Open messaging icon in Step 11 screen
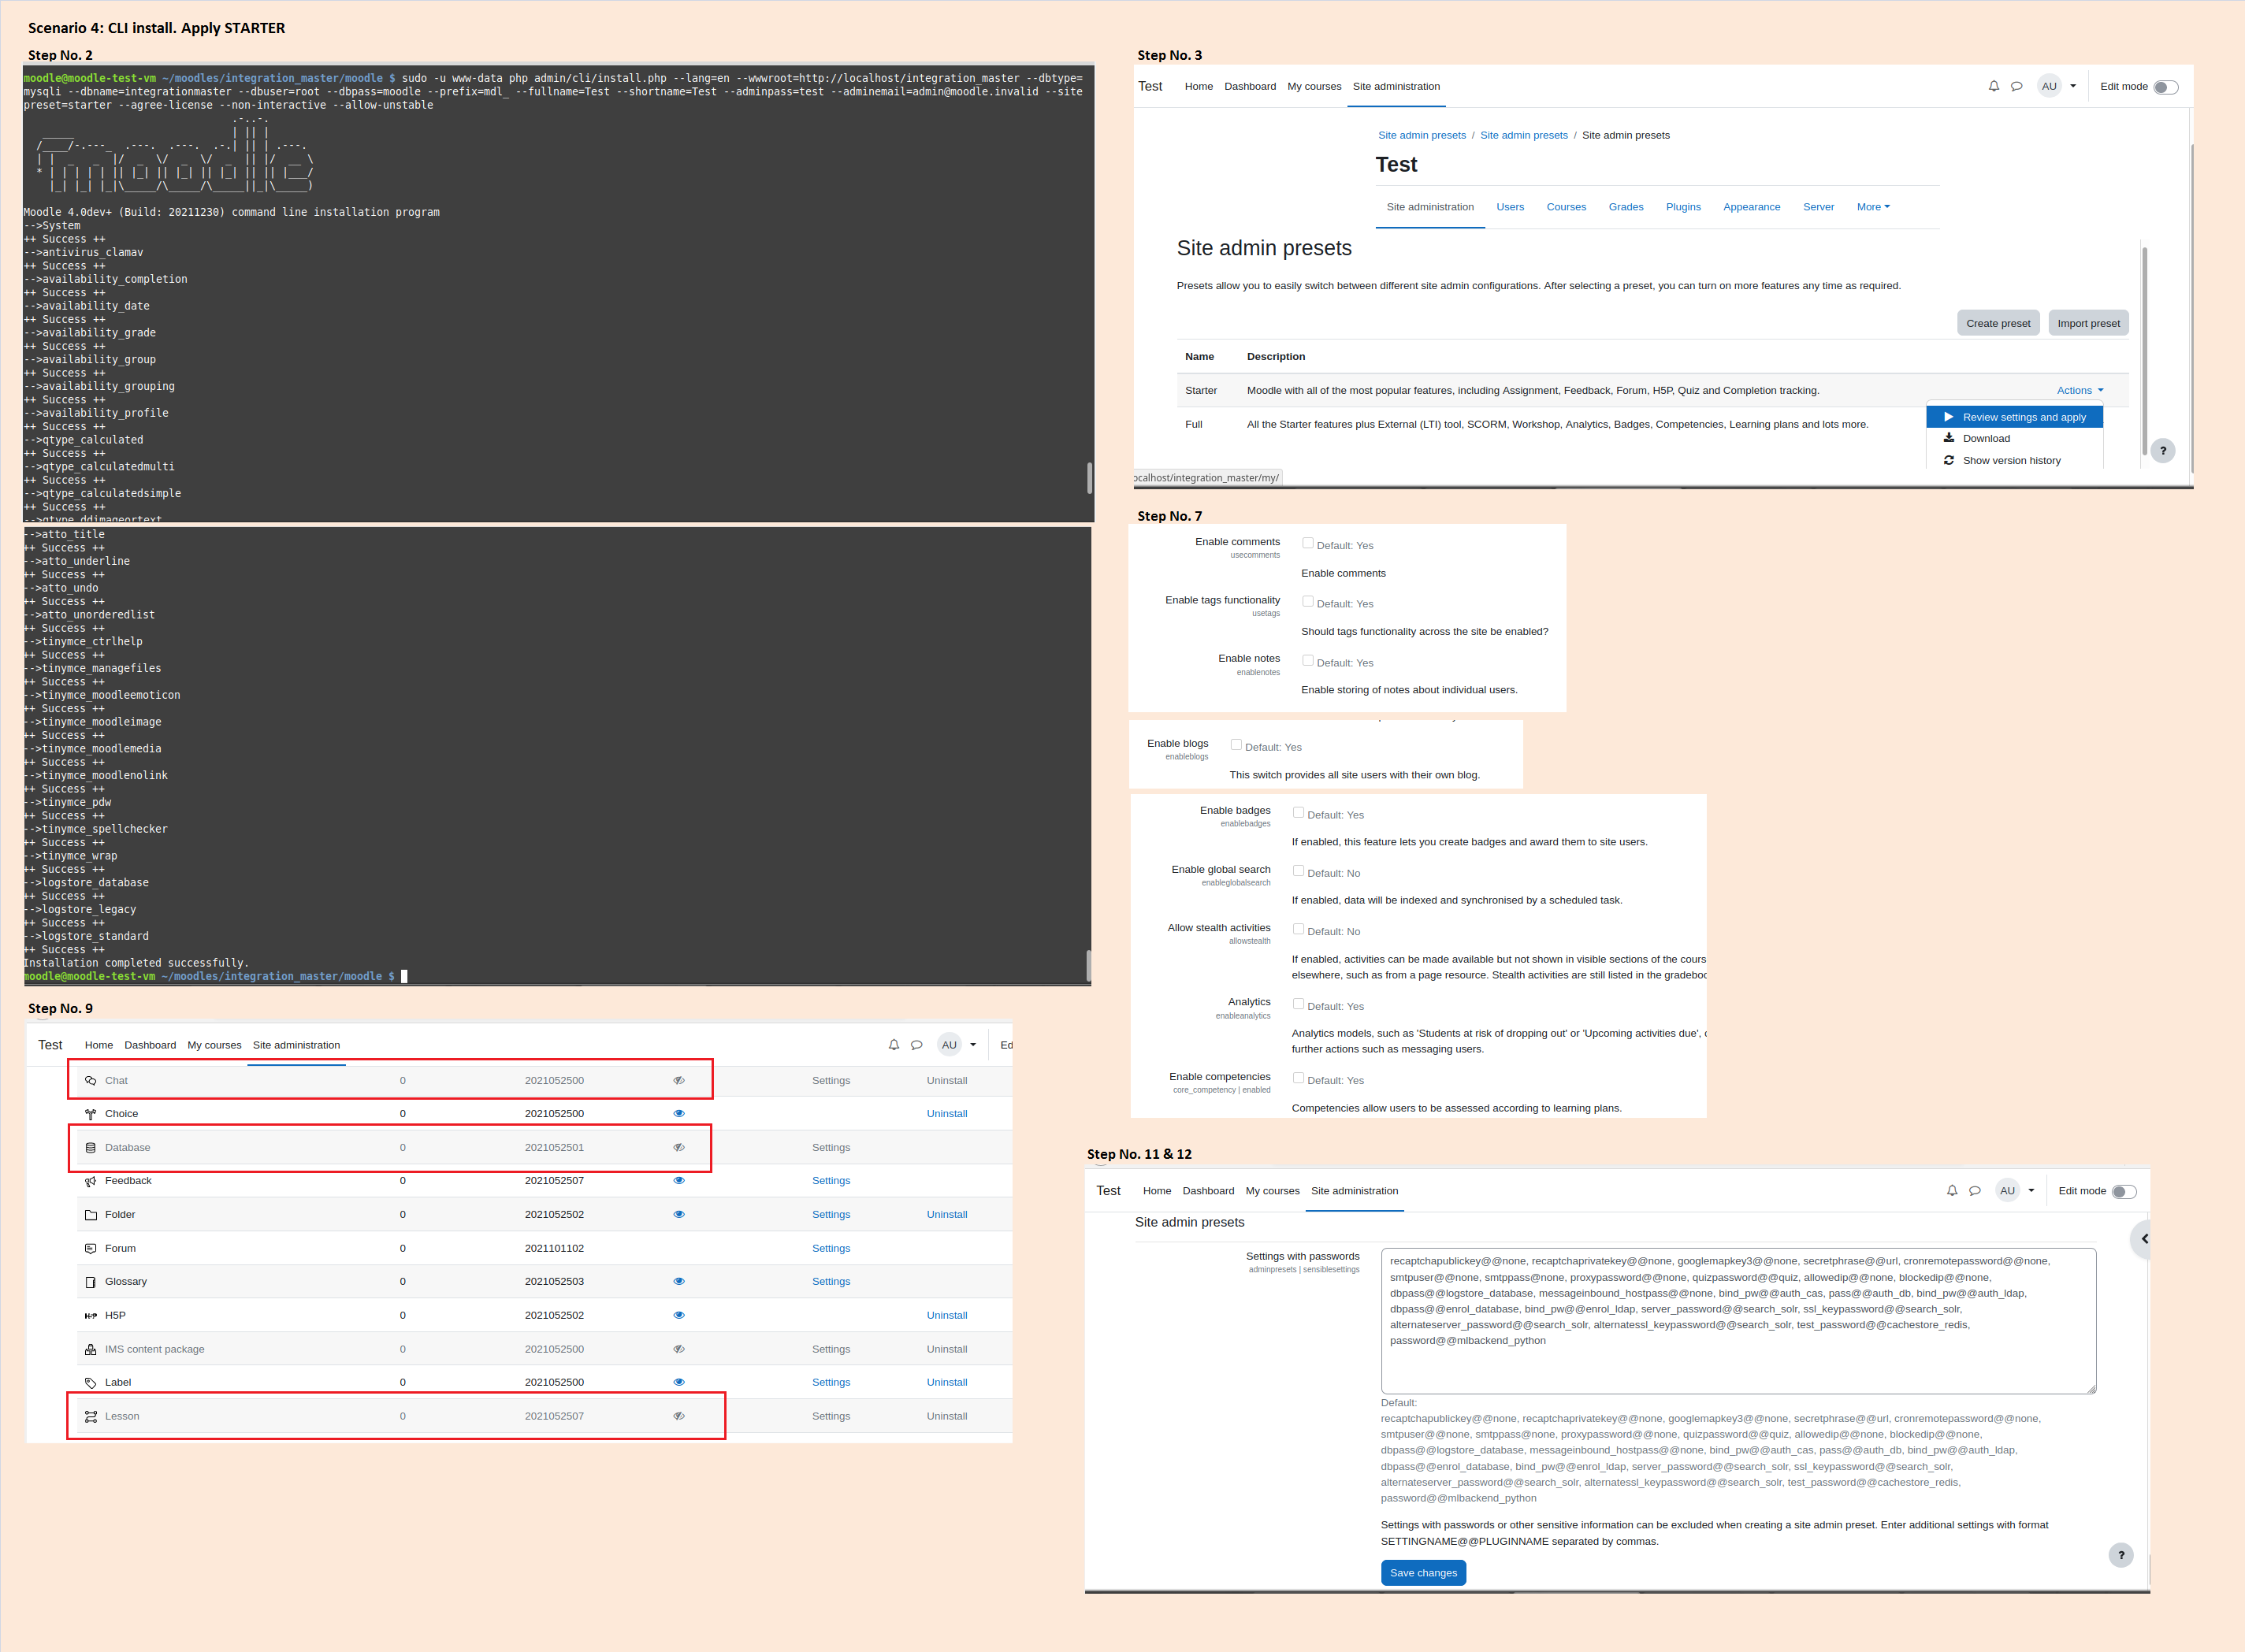This screenshot has height=1652, width=2245. (x=1975, y=1191)
